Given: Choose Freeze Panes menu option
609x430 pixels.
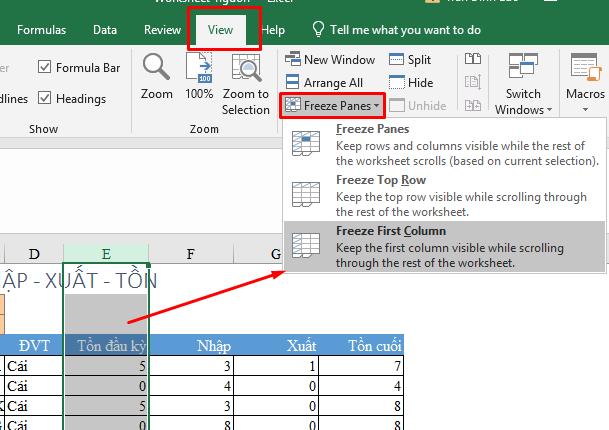Looking at the screenshot, I should coord(444,144).
